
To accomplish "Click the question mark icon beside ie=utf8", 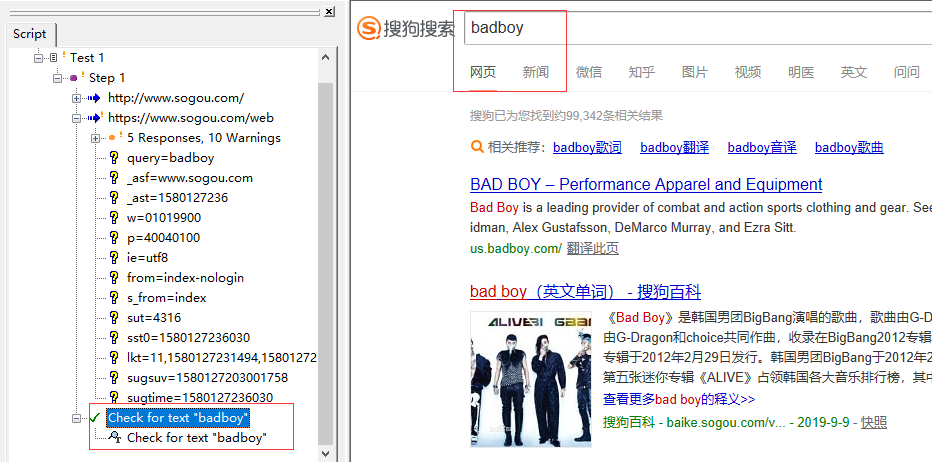I will [x=114, y=257].
